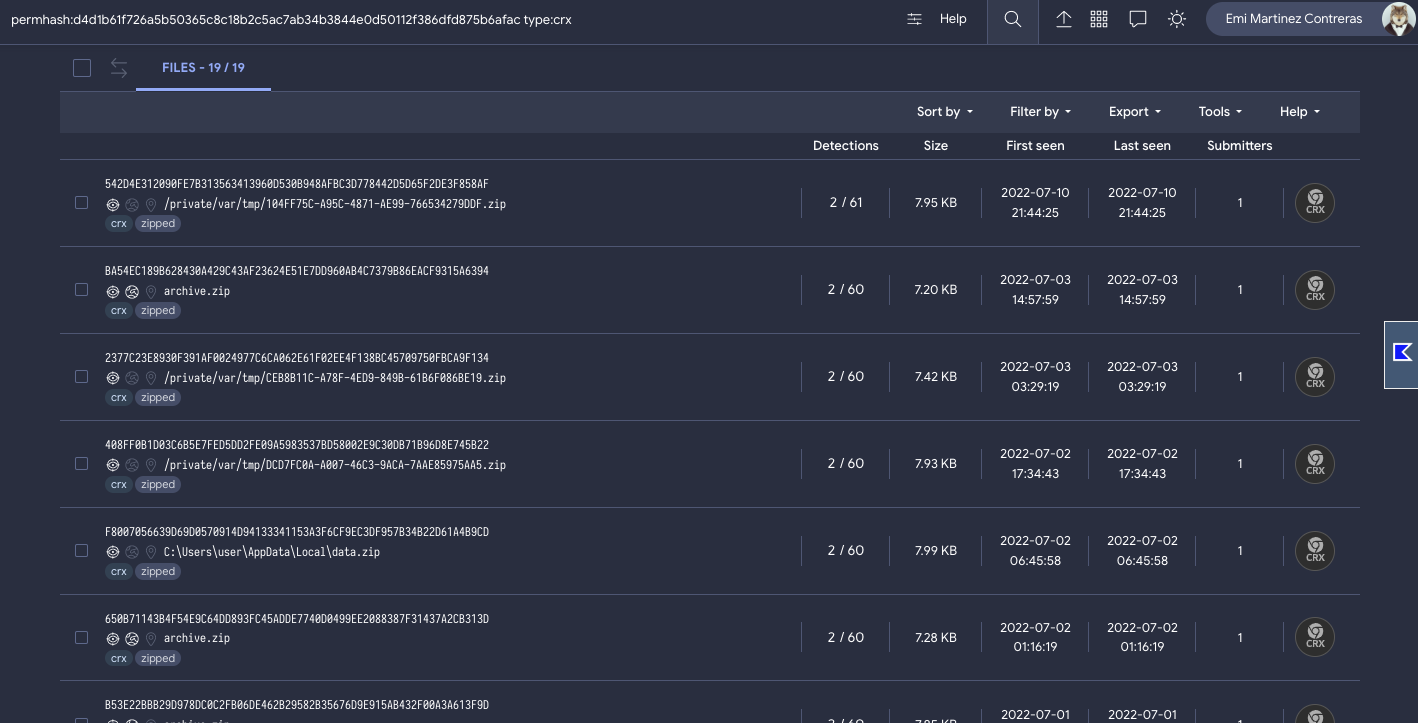The width and height of the screenshot is (1418, 723).
Task: Click file path ending 766534279DDF.zip
Action: [335, 204]
